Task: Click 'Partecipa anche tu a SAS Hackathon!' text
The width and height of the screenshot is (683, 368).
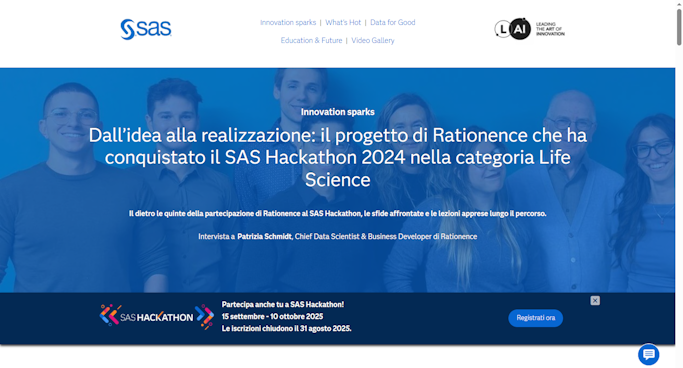Action: 283,304
